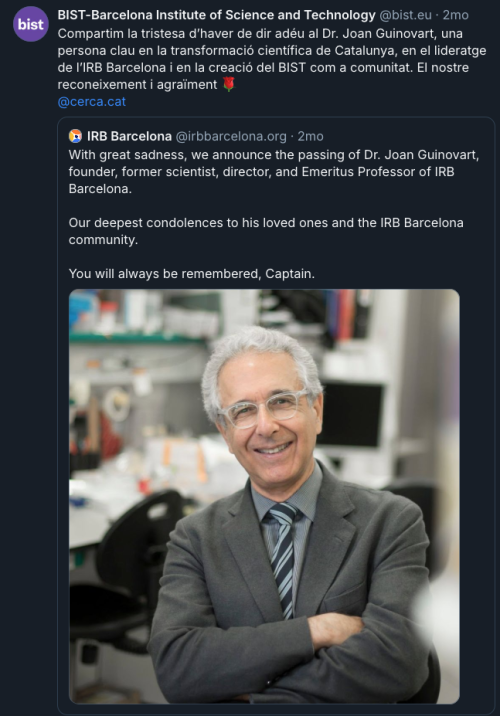Open the Catalan post text starting 'Compartim la tristesa'

click(272, 59)
